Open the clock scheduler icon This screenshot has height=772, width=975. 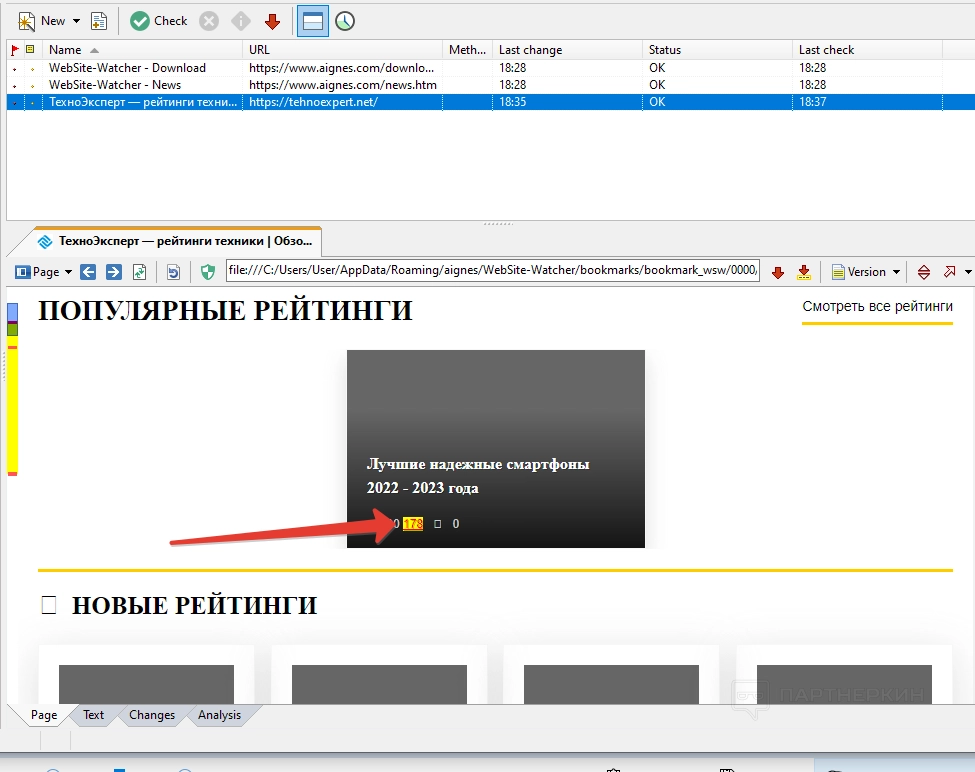click(x=345, y=21)
